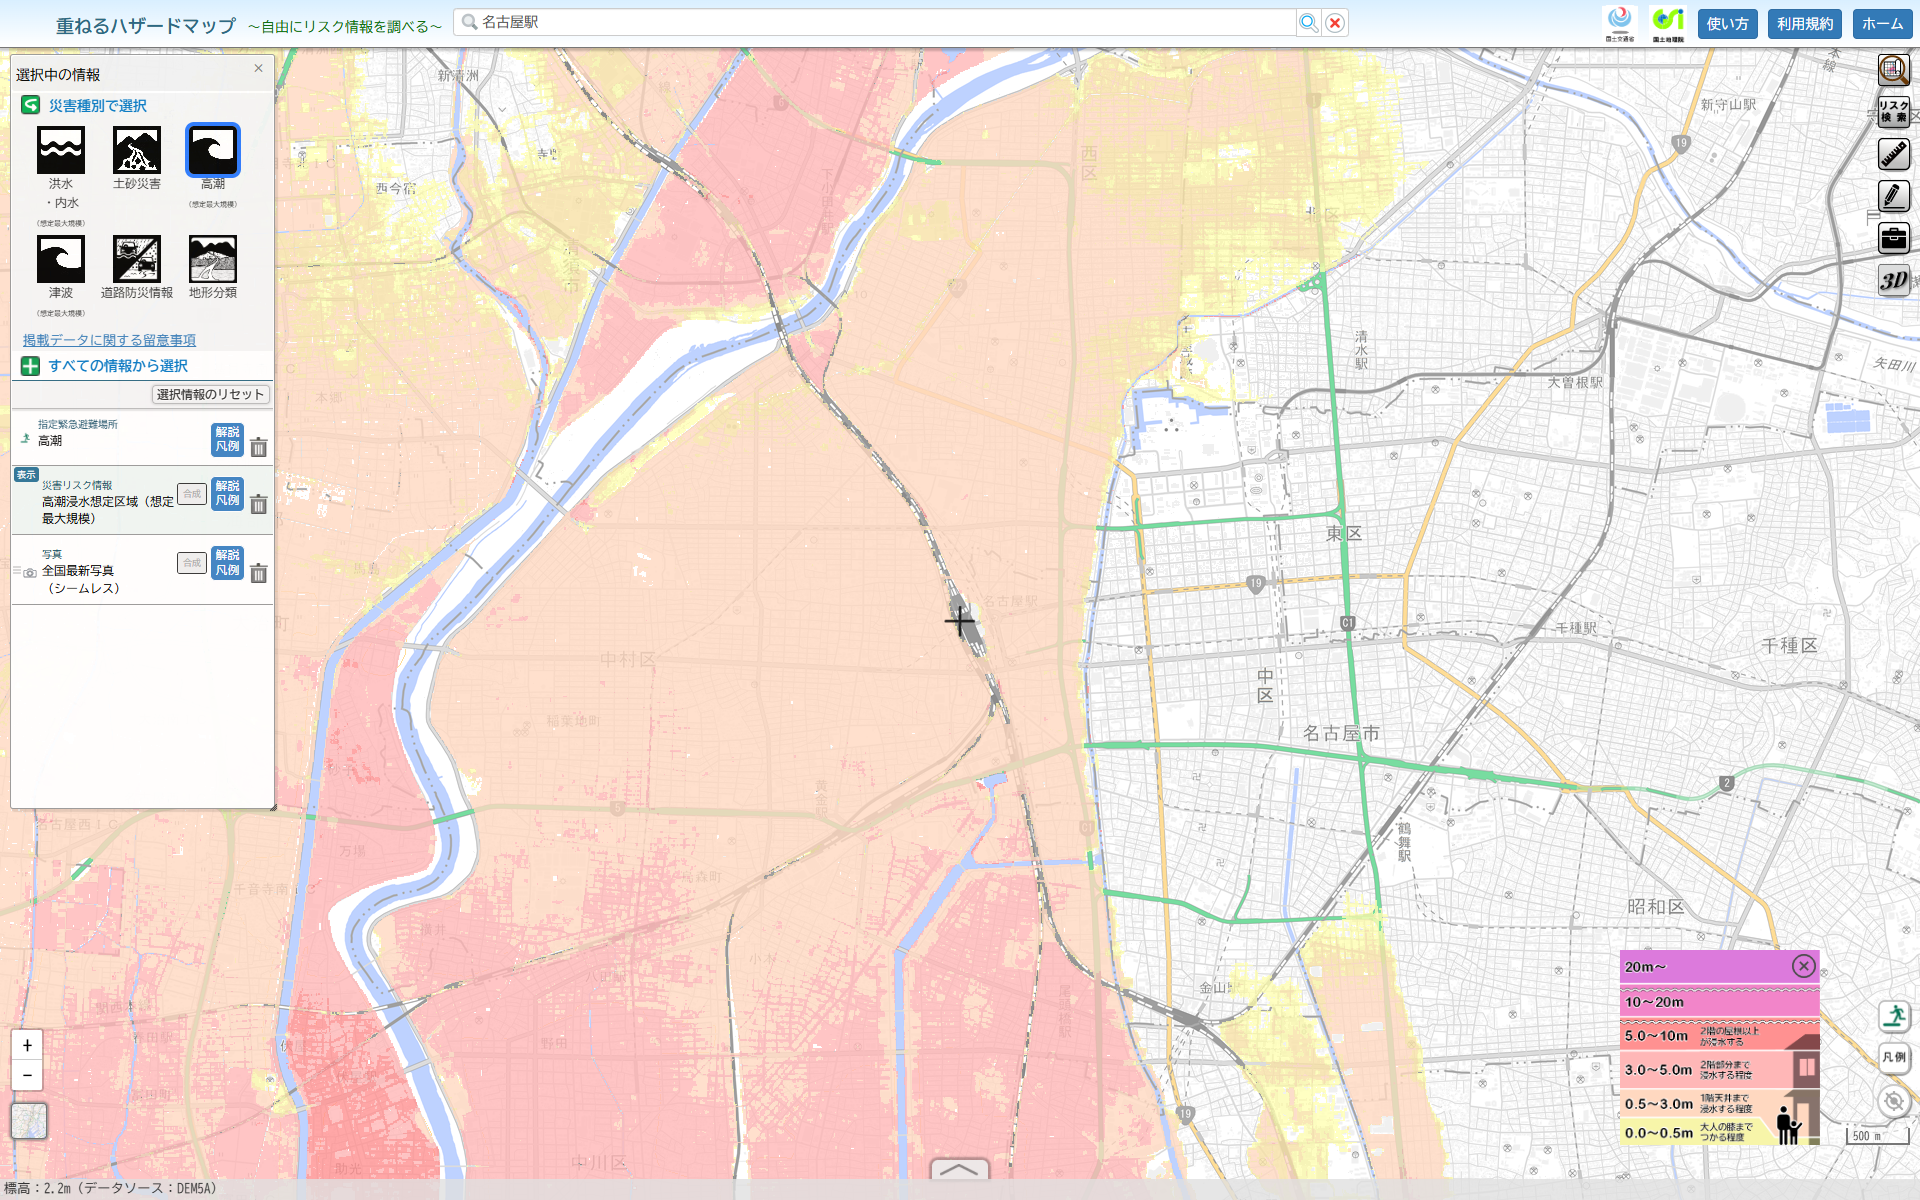Select the 津波 tsunami hazard icon

point(61,260)
